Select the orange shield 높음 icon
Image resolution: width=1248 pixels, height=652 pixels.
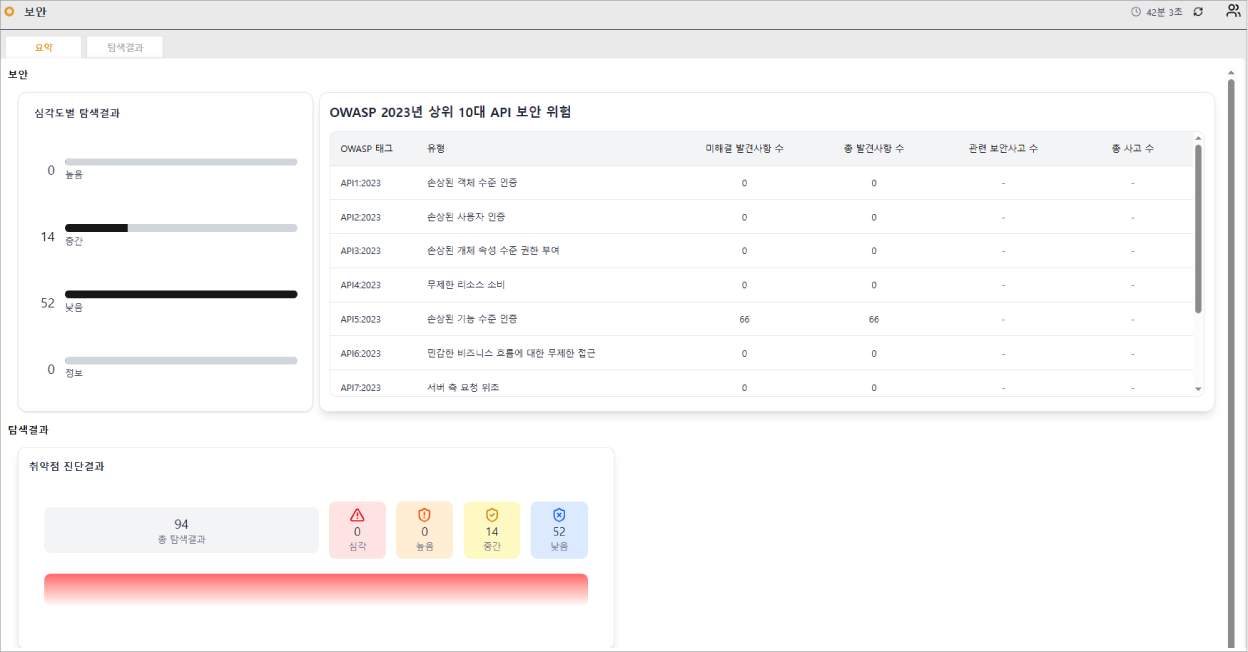(x=424, y=515)
